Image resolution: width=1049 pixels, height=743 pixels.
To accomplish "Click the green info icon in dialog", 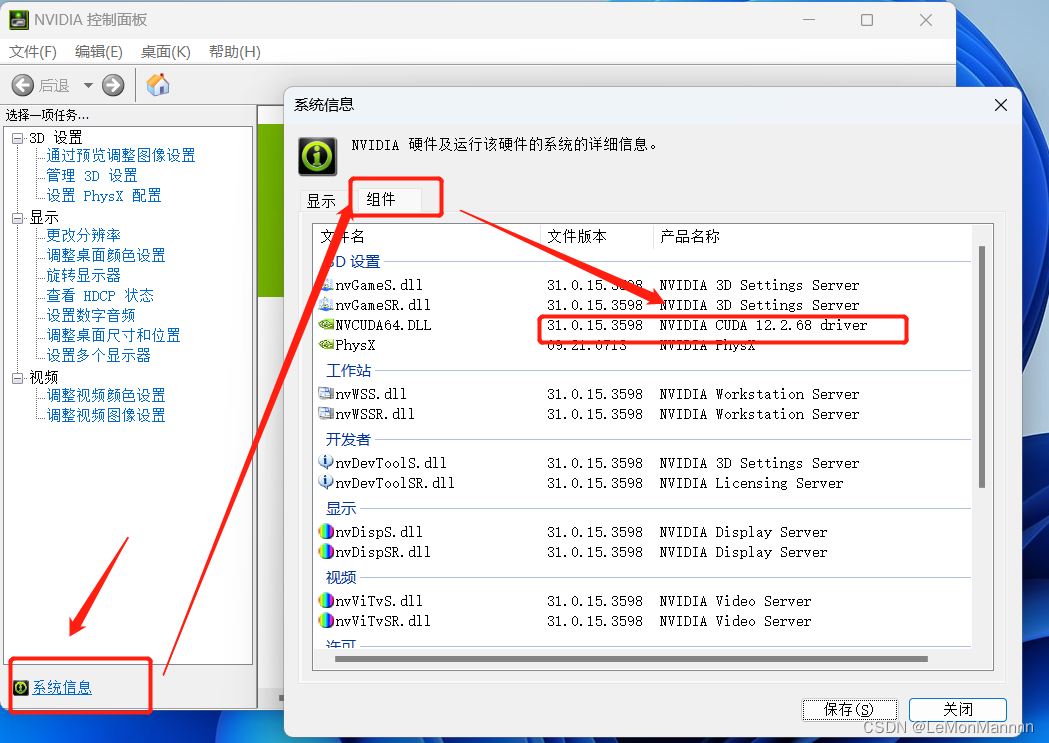I will pos(317,156).
